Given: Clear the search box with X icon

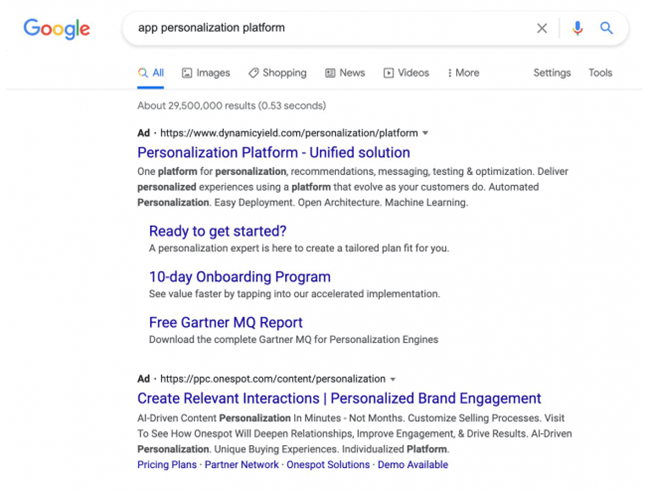Looking at the screenshot, I should coord(542,28).
